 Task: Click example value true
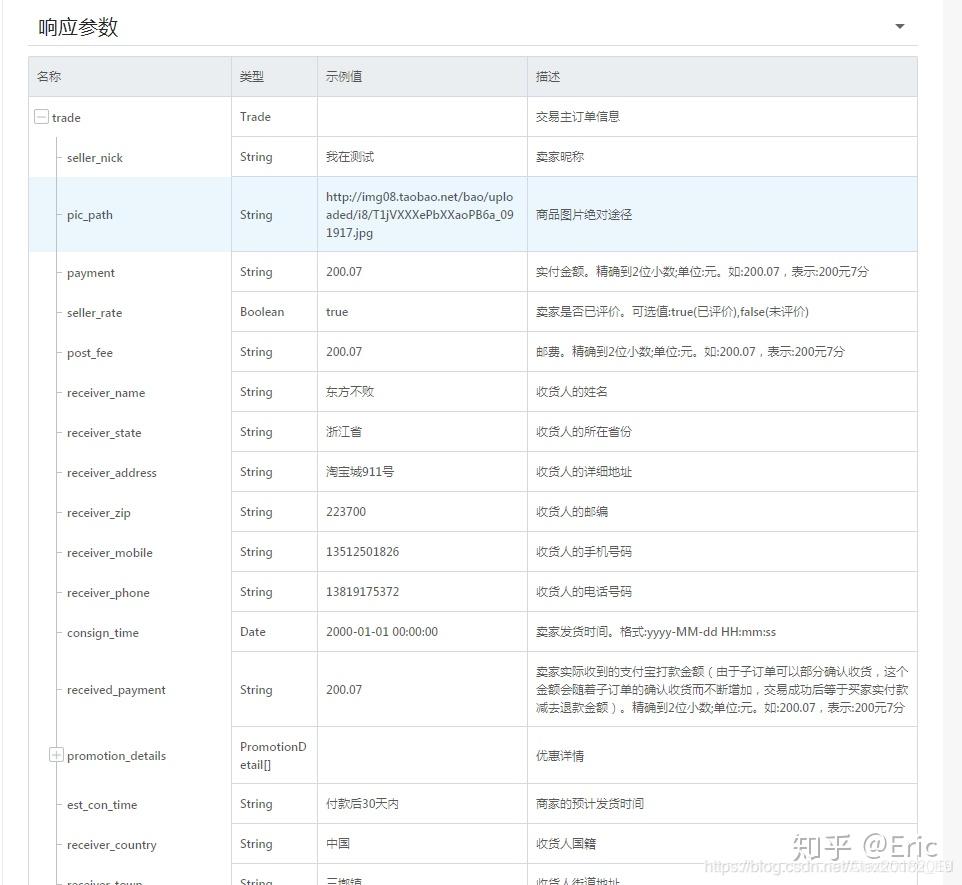(337, 312)
